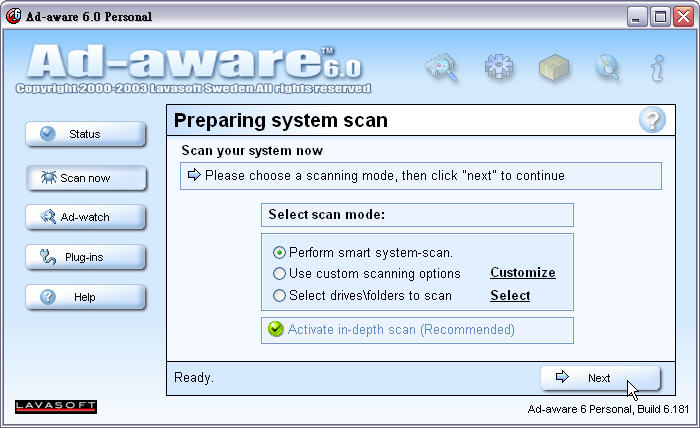Click the Lavasoft logo
Screen dimensions: 700x428
pyautogui.click(x=56, y=407)
